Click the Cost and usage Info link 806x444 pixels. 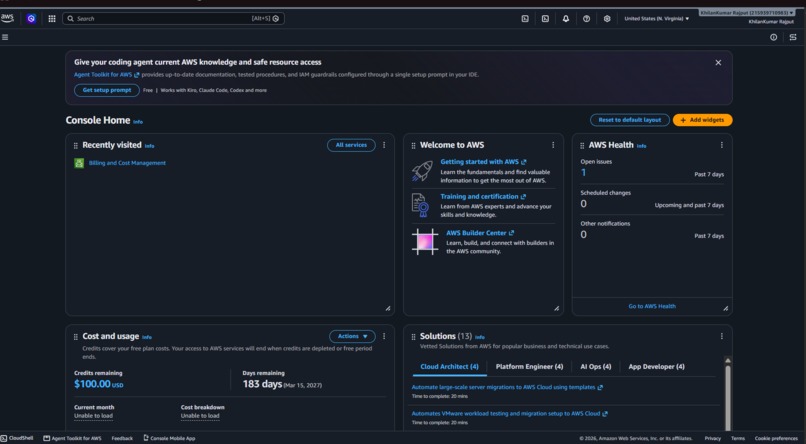coord(147,338)
